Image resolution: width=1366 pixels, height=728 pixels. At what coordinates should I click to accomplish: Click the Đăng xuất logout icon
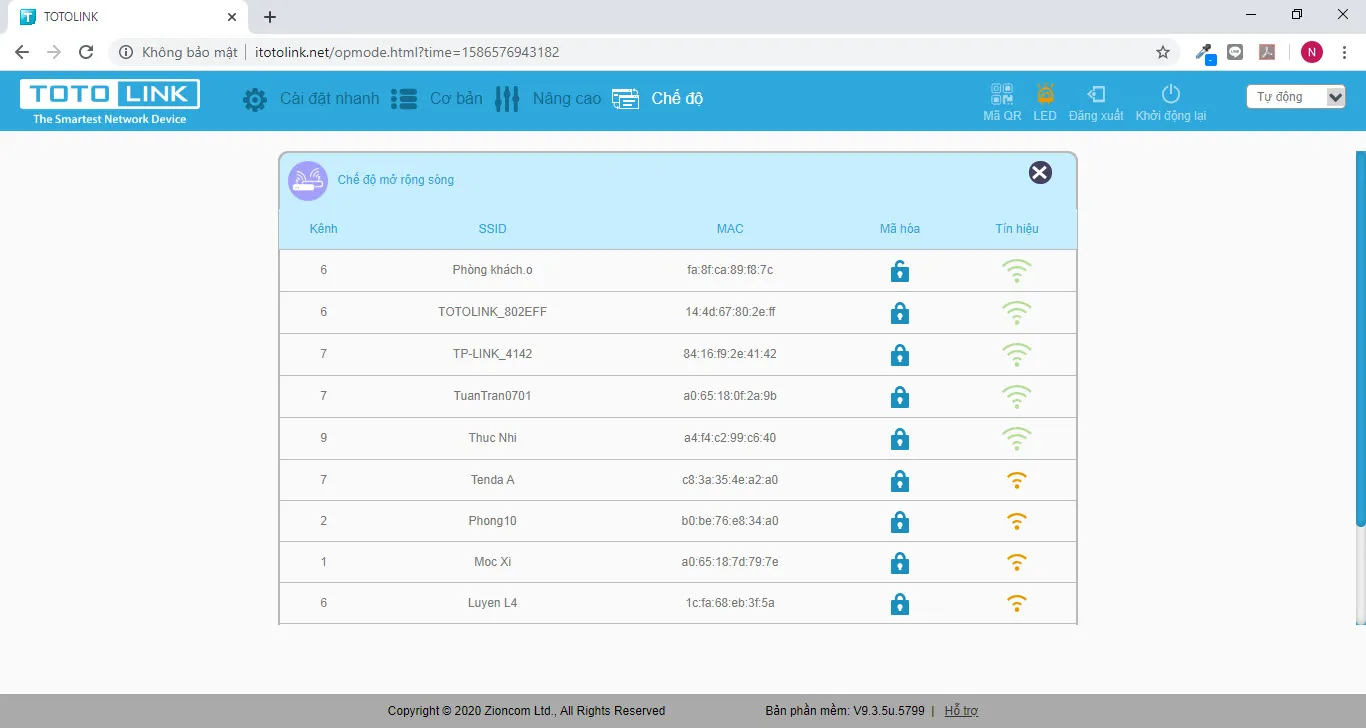[1096, 96]
